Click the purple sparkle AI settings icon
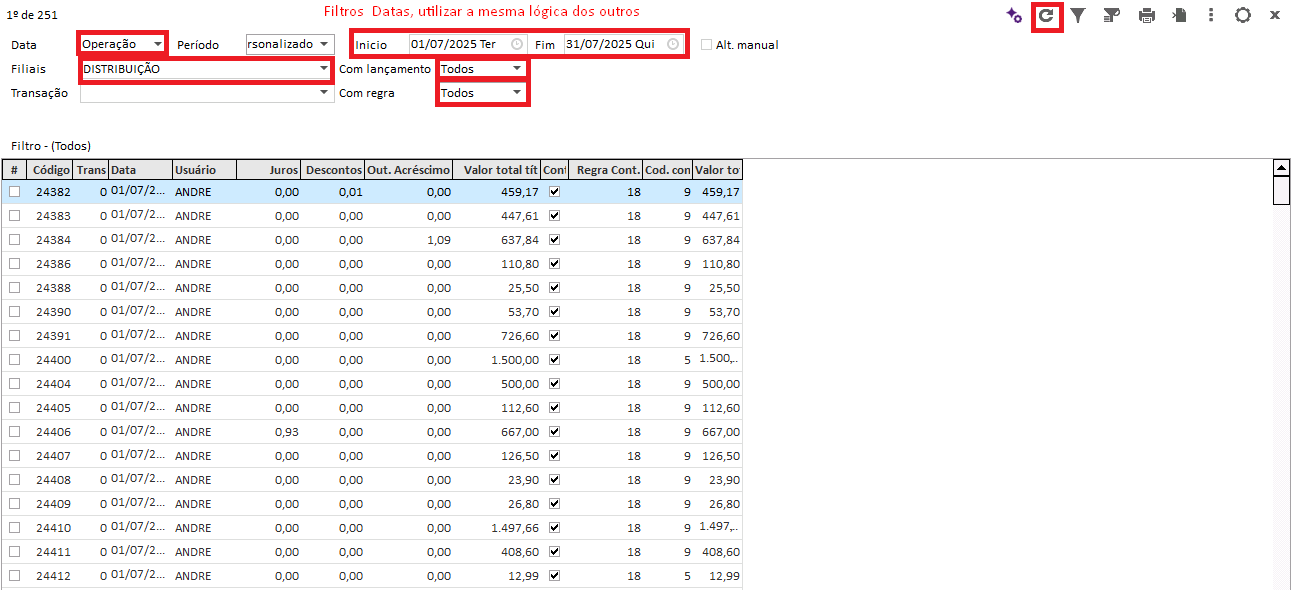The image size is (1291, 590). point(1013,16)
